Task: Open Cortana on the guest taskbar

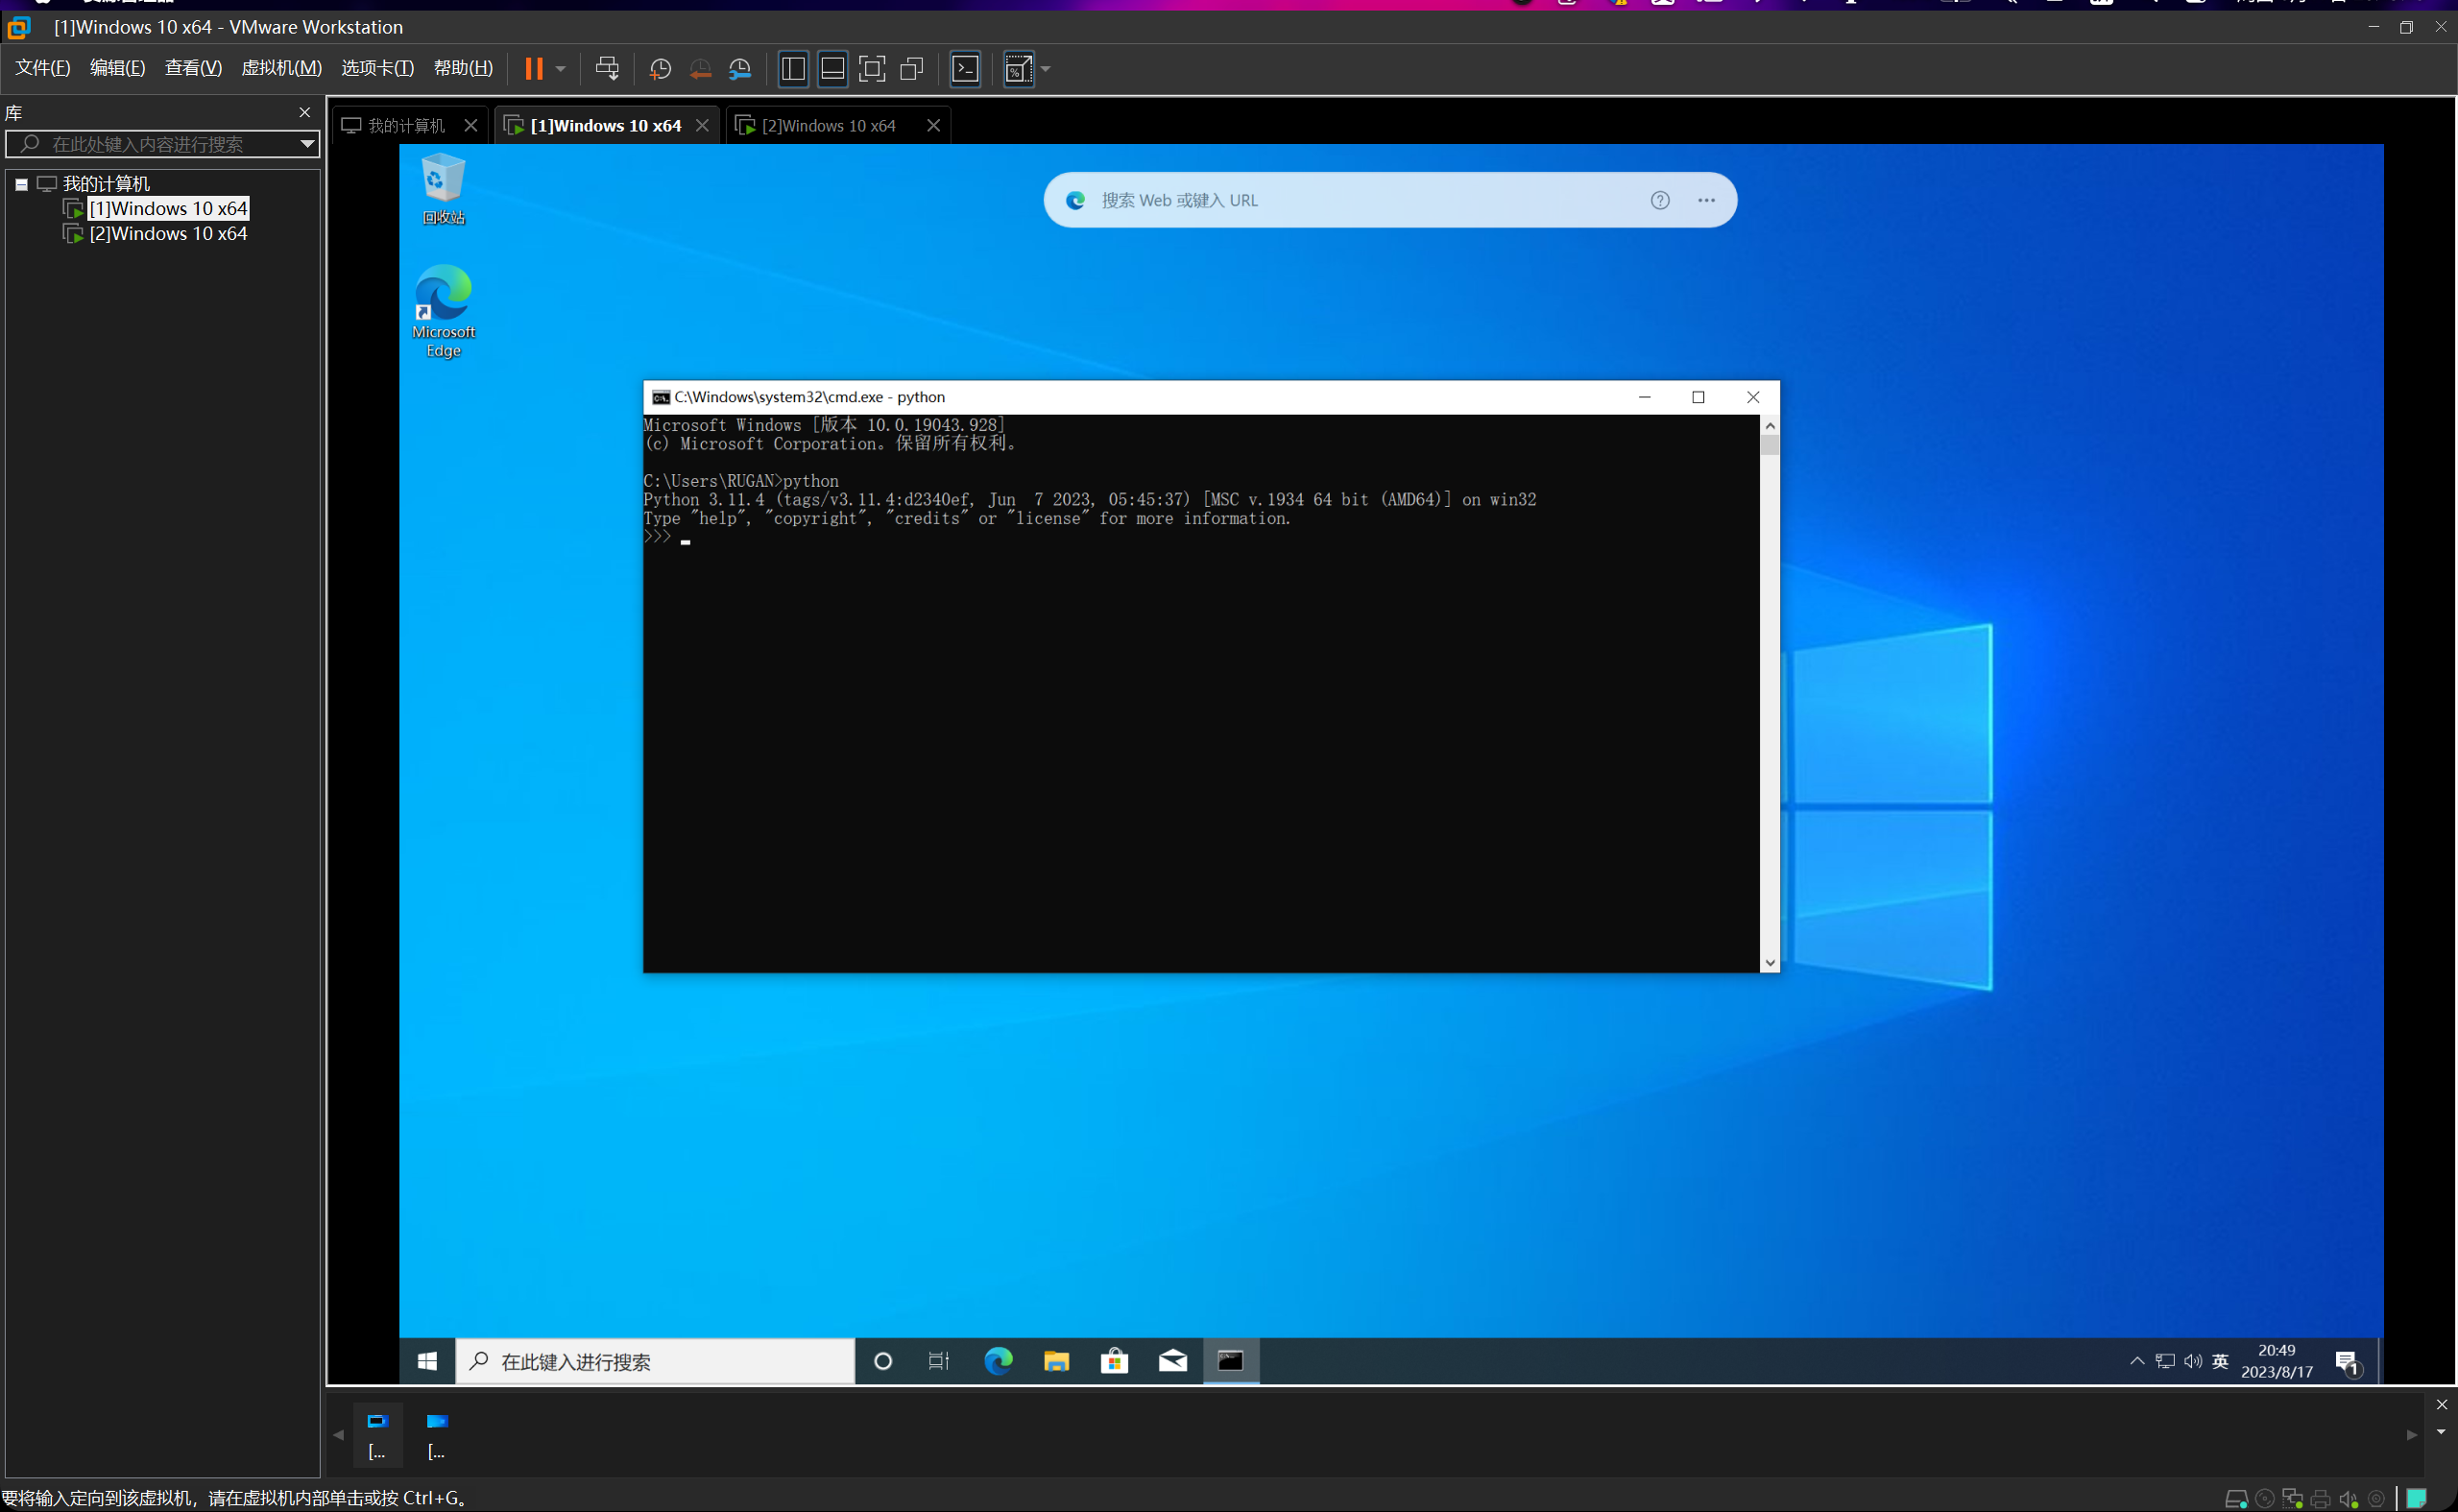Action: point(883,1361)
